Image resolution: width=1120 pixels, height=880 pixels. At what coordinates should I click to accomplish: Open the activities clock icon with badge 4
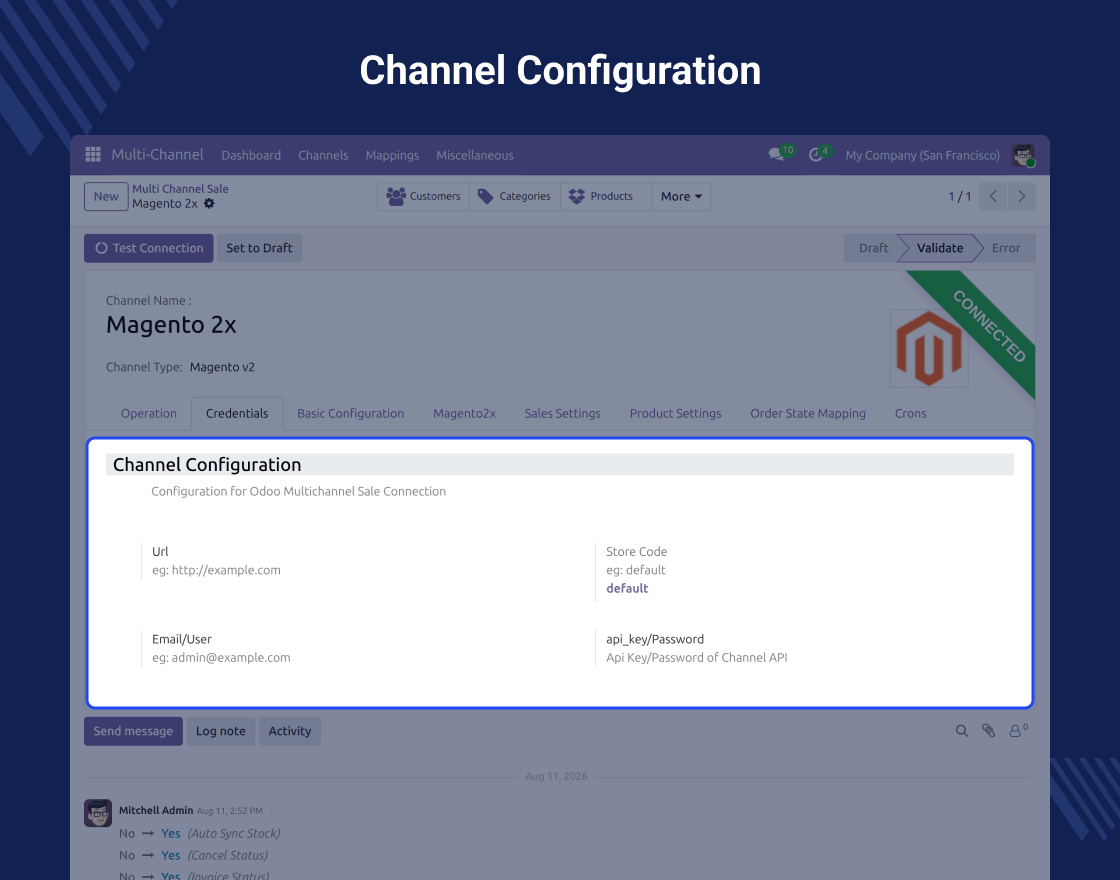click(x=819, y=154)
